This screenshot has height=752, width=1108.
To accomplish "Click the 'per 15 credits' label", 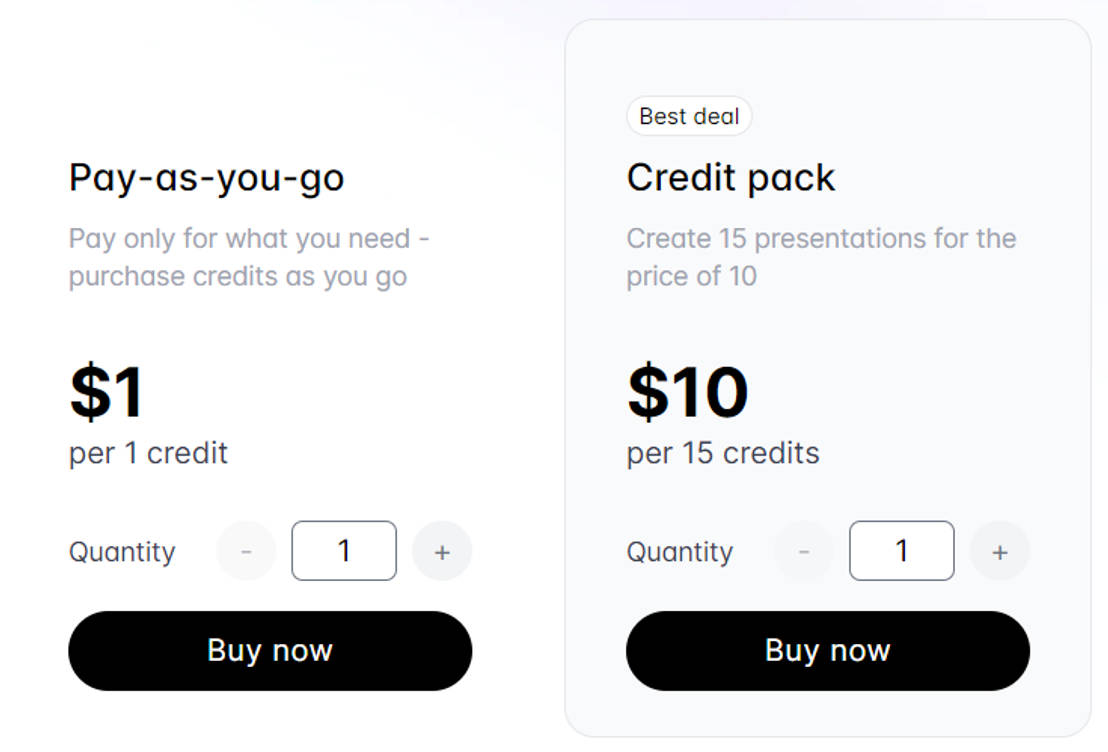I will [722, 453].
